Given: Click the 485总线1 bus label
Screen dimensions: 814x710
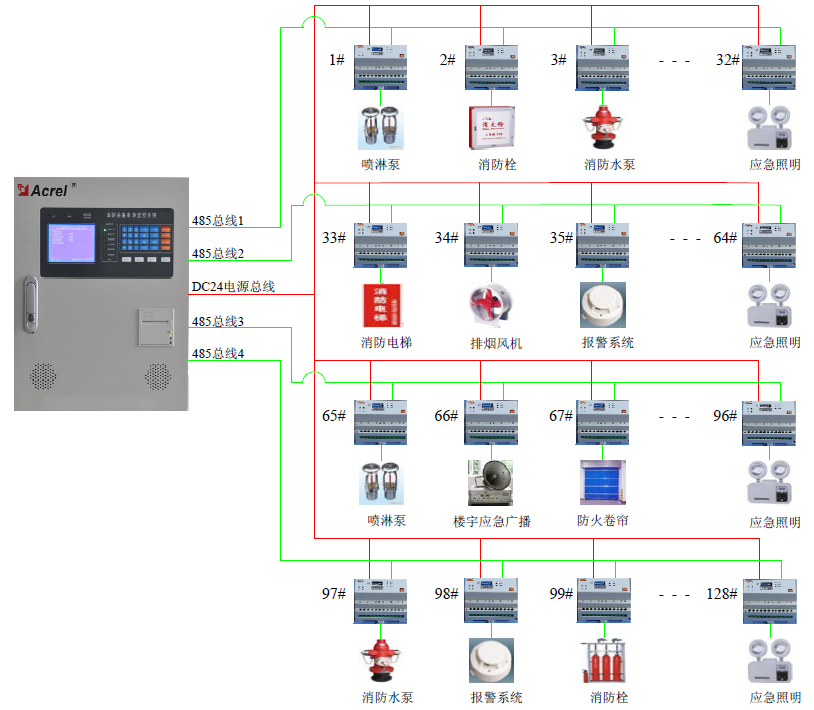Looking at the screenshot, I should [218, 220].
